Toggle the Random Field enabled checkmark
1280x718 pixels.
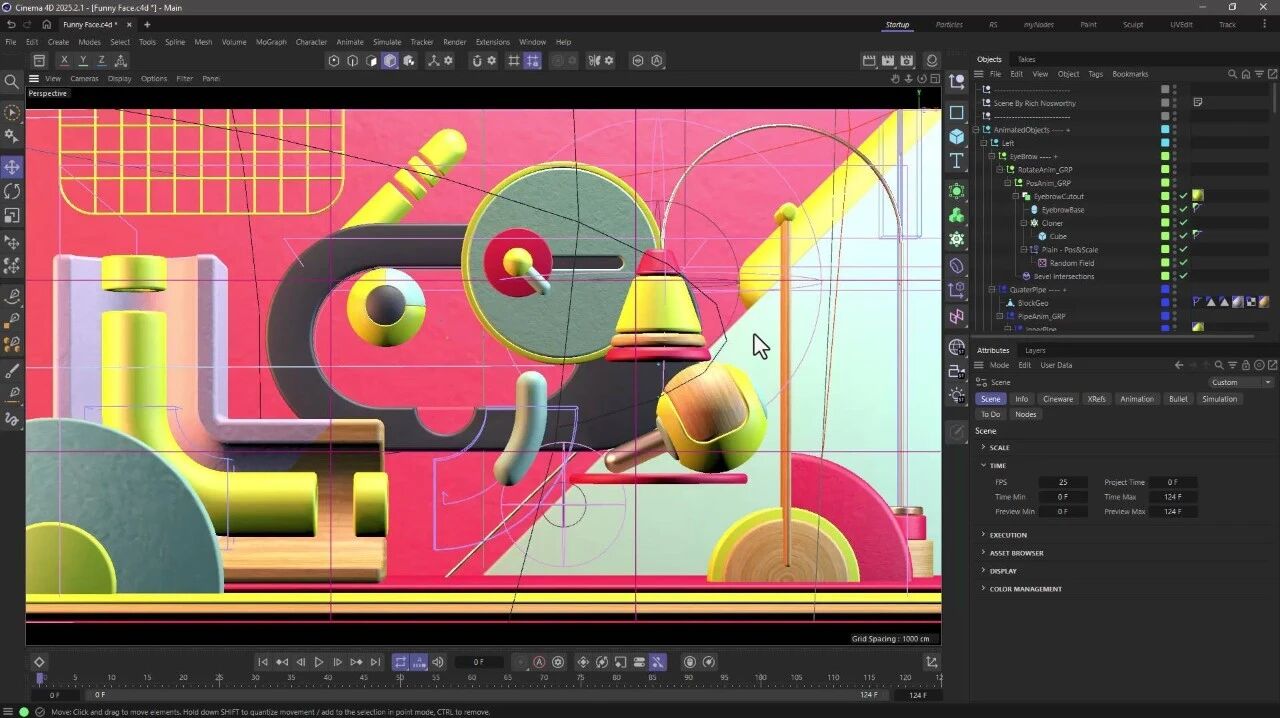point(1184,263)
